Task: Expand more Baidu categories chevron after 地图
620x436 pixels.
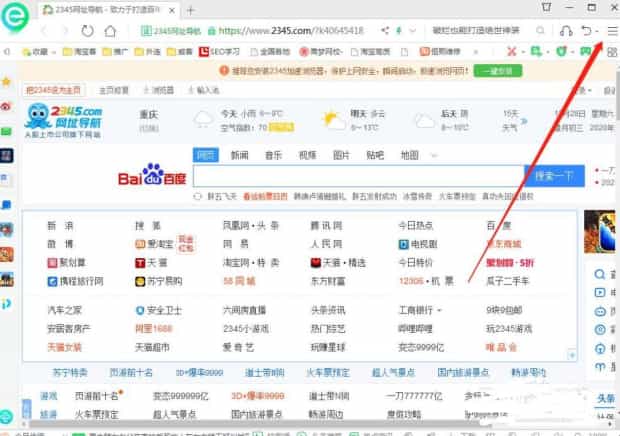Action: [434, 155]
